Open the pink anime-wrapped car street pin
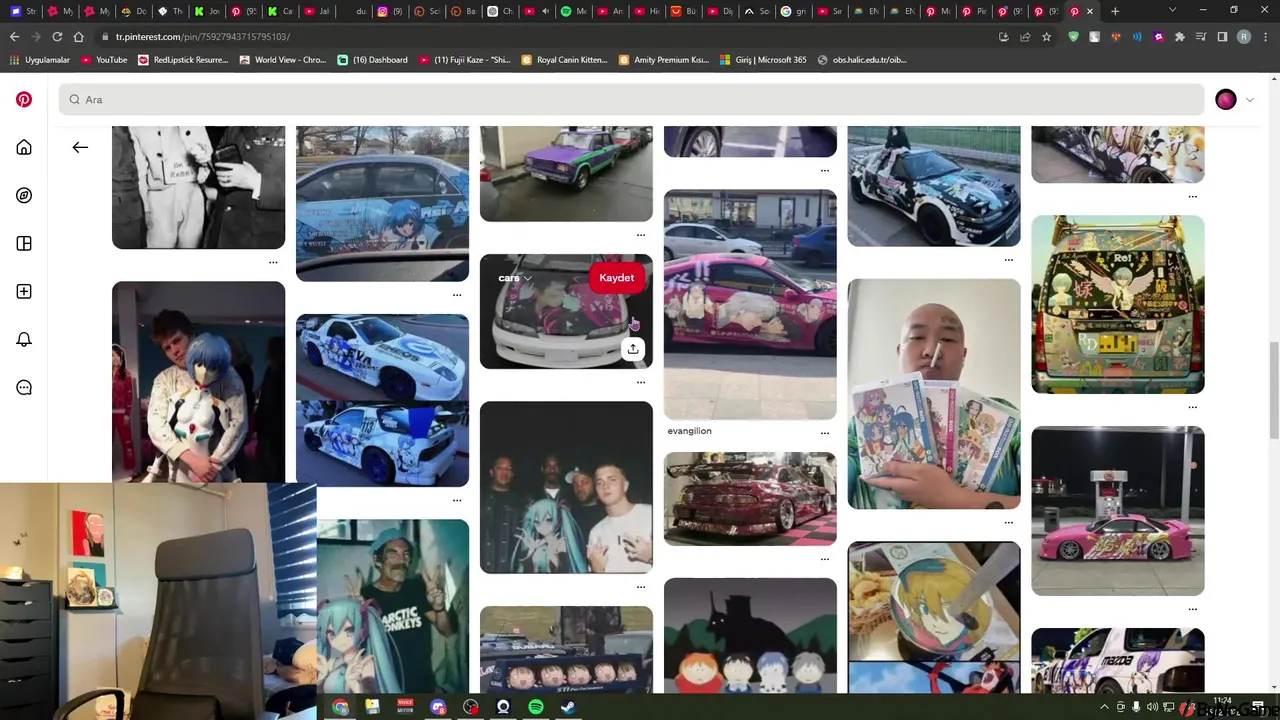The height and width of the screenshot is (720, 1280). 750,304
